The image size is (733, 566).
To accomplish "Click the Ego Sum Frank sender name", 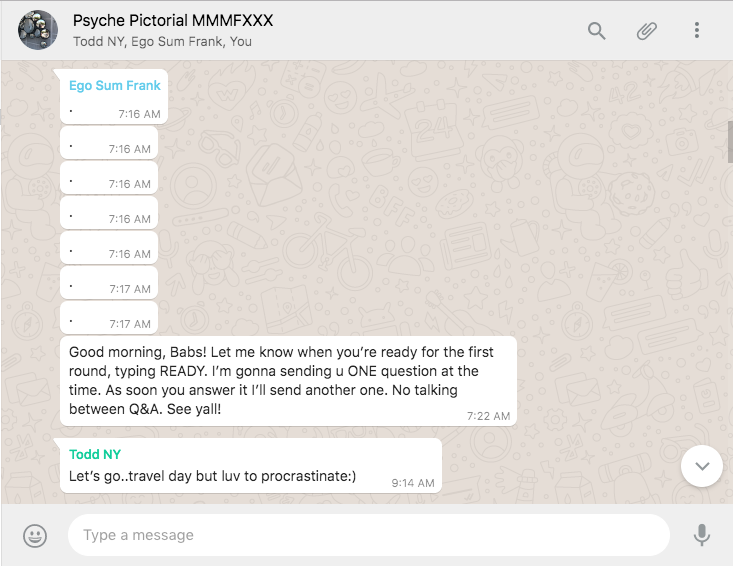I will point(114,86).
